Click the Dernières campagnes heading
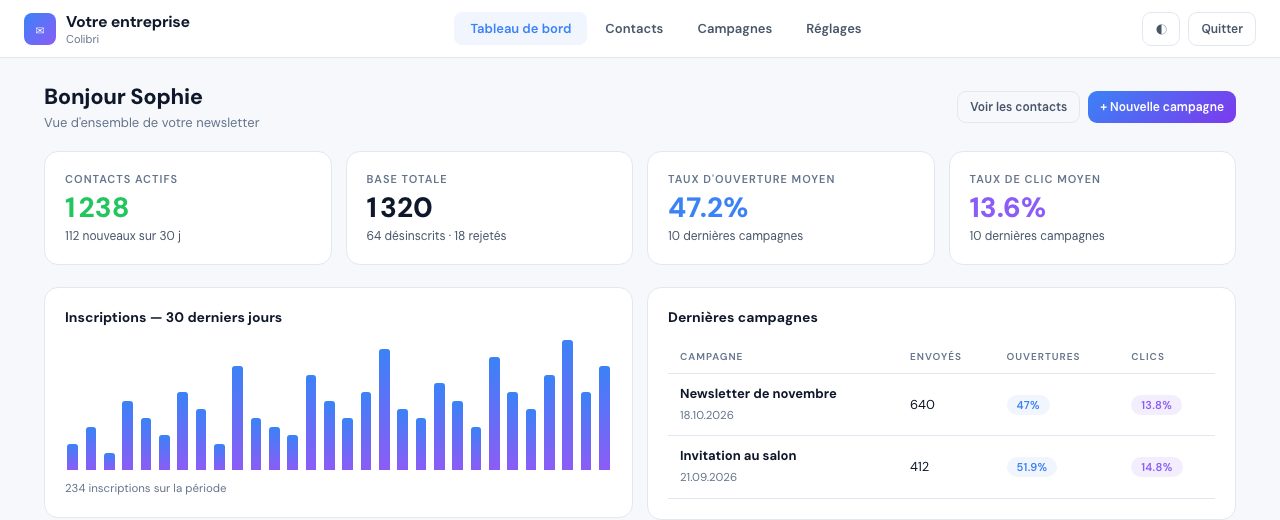This screenshot has height=520, width=1280. tap(743, 317)
